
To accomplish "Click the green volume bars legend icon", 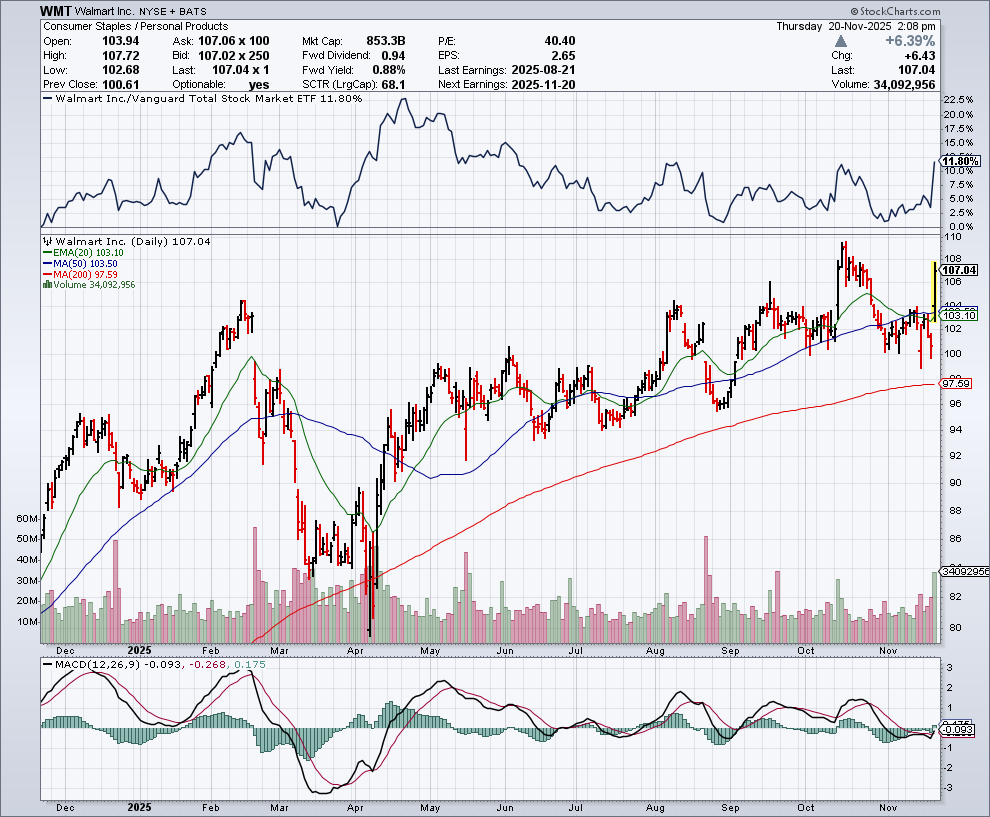I will (45, 285).
